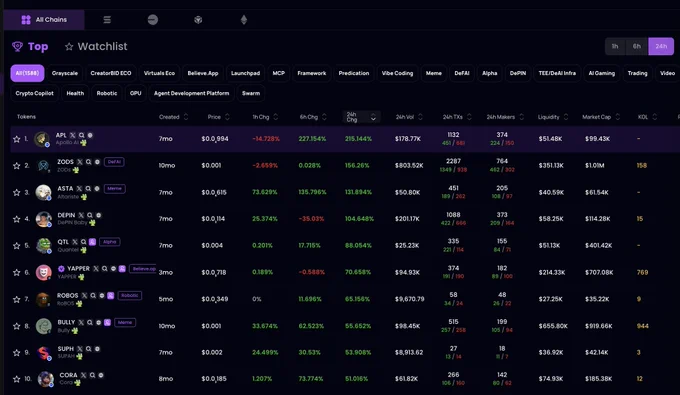
Task: Click the YAPPER token avatar
Action: (43, 272)
